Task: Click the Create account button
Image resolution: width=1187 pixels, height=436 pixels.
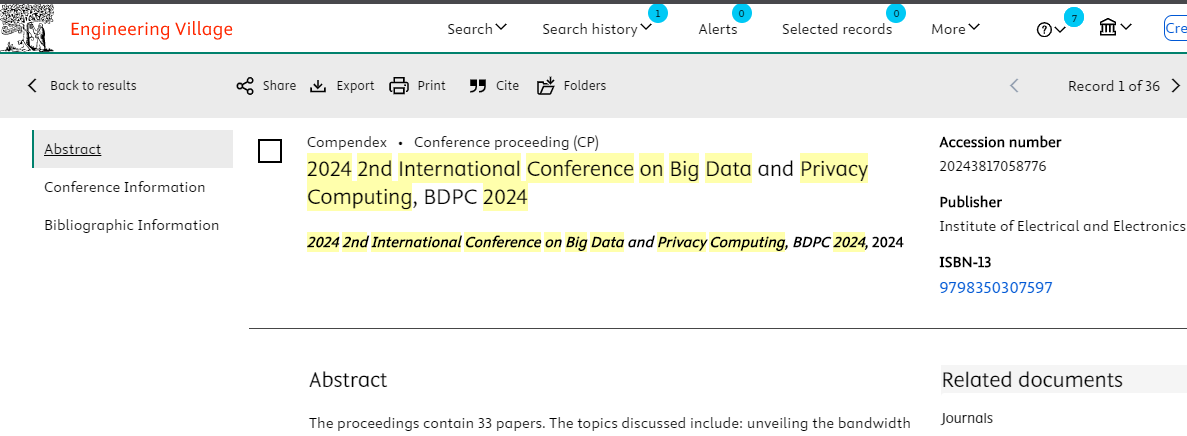Action: (x=1175, y=28)
